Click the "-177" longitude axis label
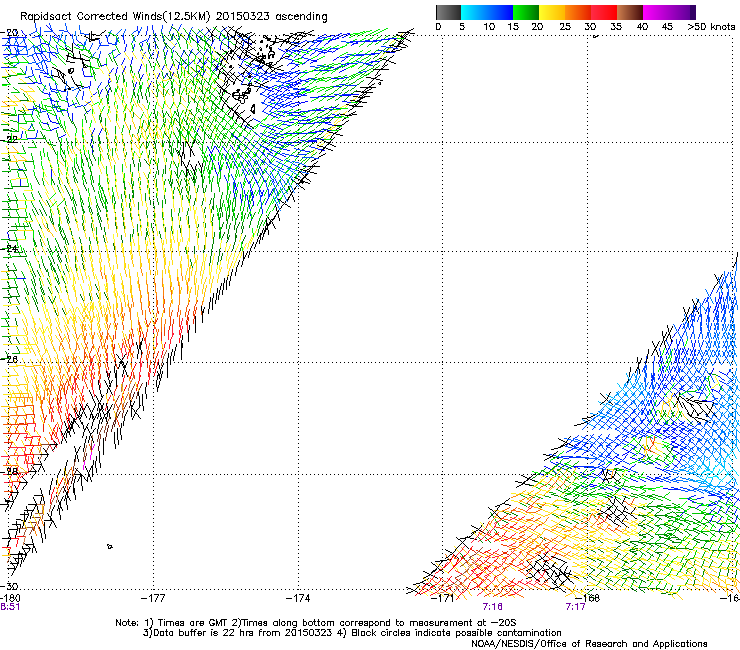The width and height of the screenshot is (740, 650). click(x=153, y=598)
